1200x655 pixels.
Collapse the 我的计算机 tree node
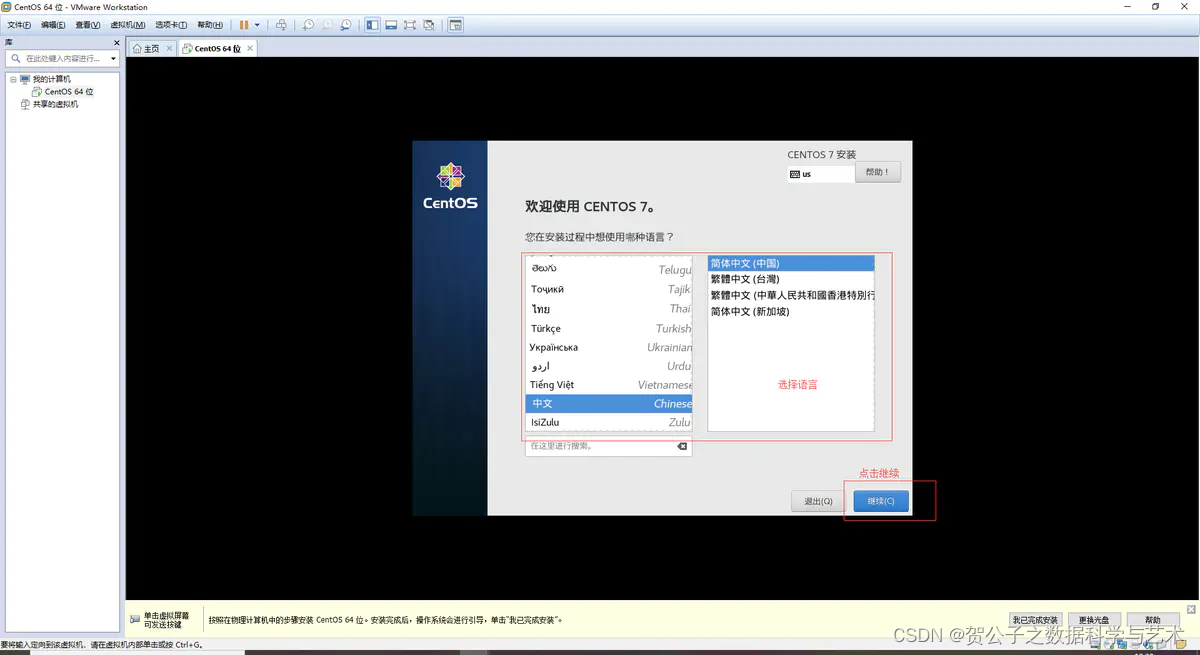13,79
